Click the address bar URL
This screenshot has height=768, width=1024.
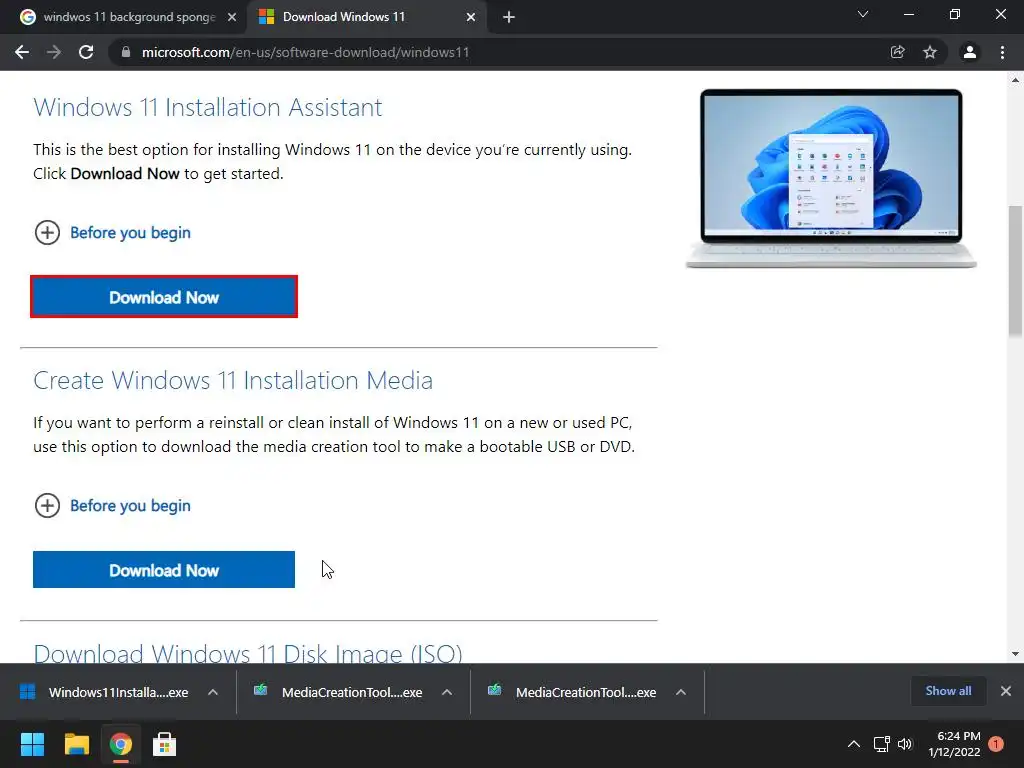click(x=305, y=52)
